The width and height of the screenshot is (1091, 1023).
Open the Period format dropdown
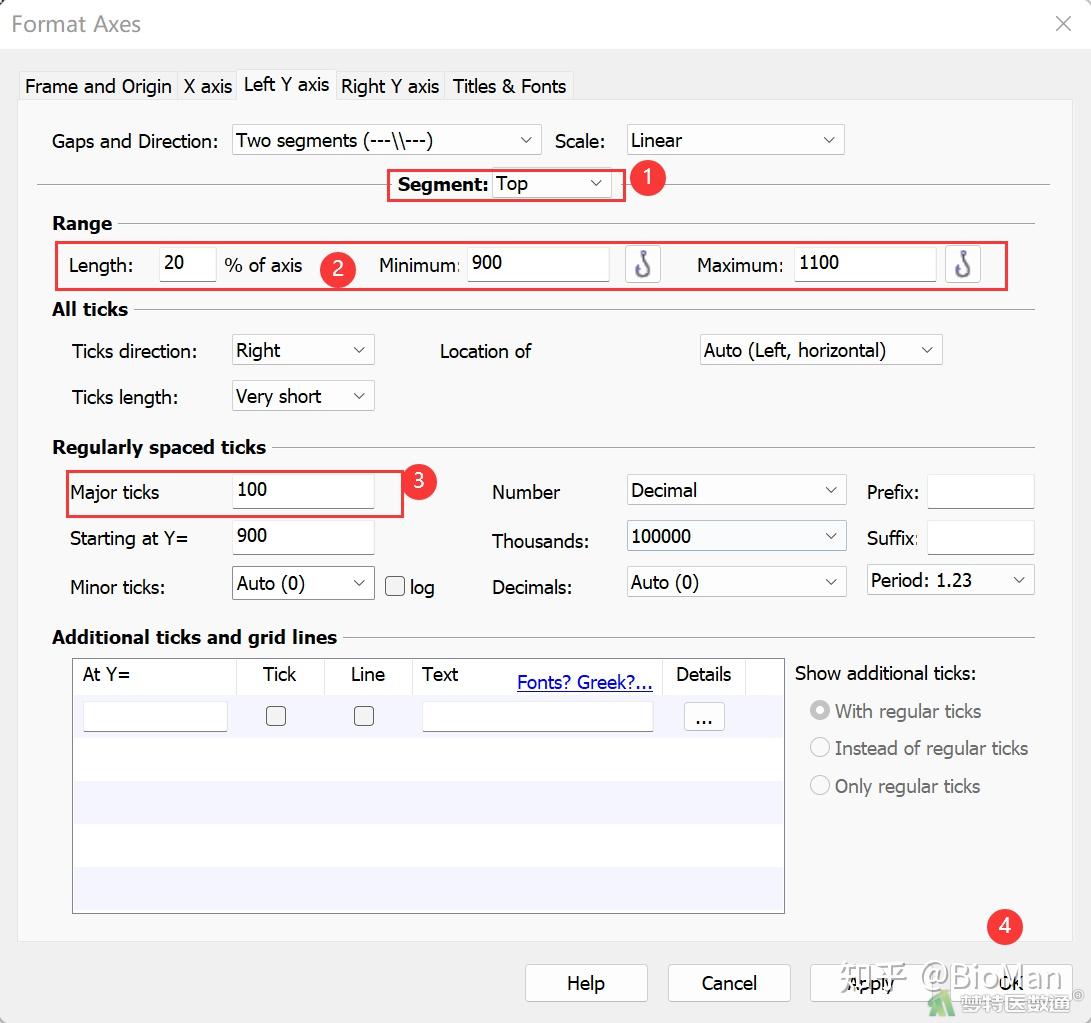[x=949, y=581]
